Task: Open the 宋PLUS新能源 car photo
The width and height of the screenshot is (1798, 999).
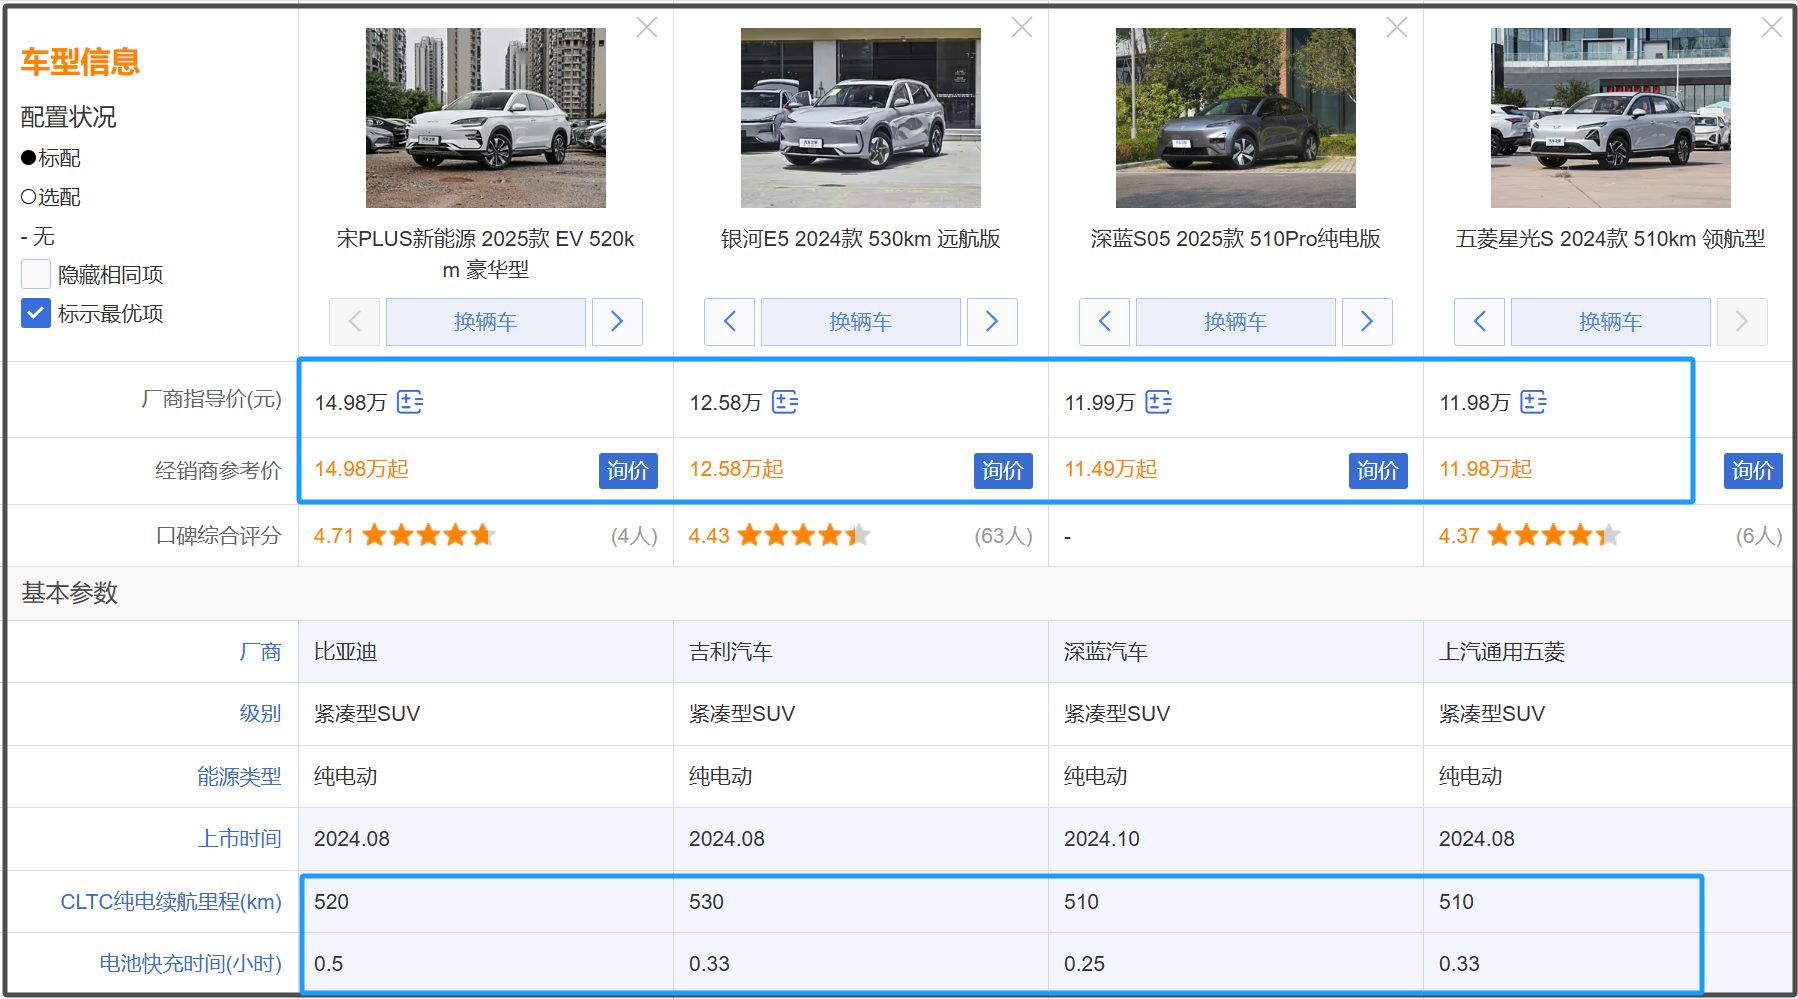Action: [486, 118]
